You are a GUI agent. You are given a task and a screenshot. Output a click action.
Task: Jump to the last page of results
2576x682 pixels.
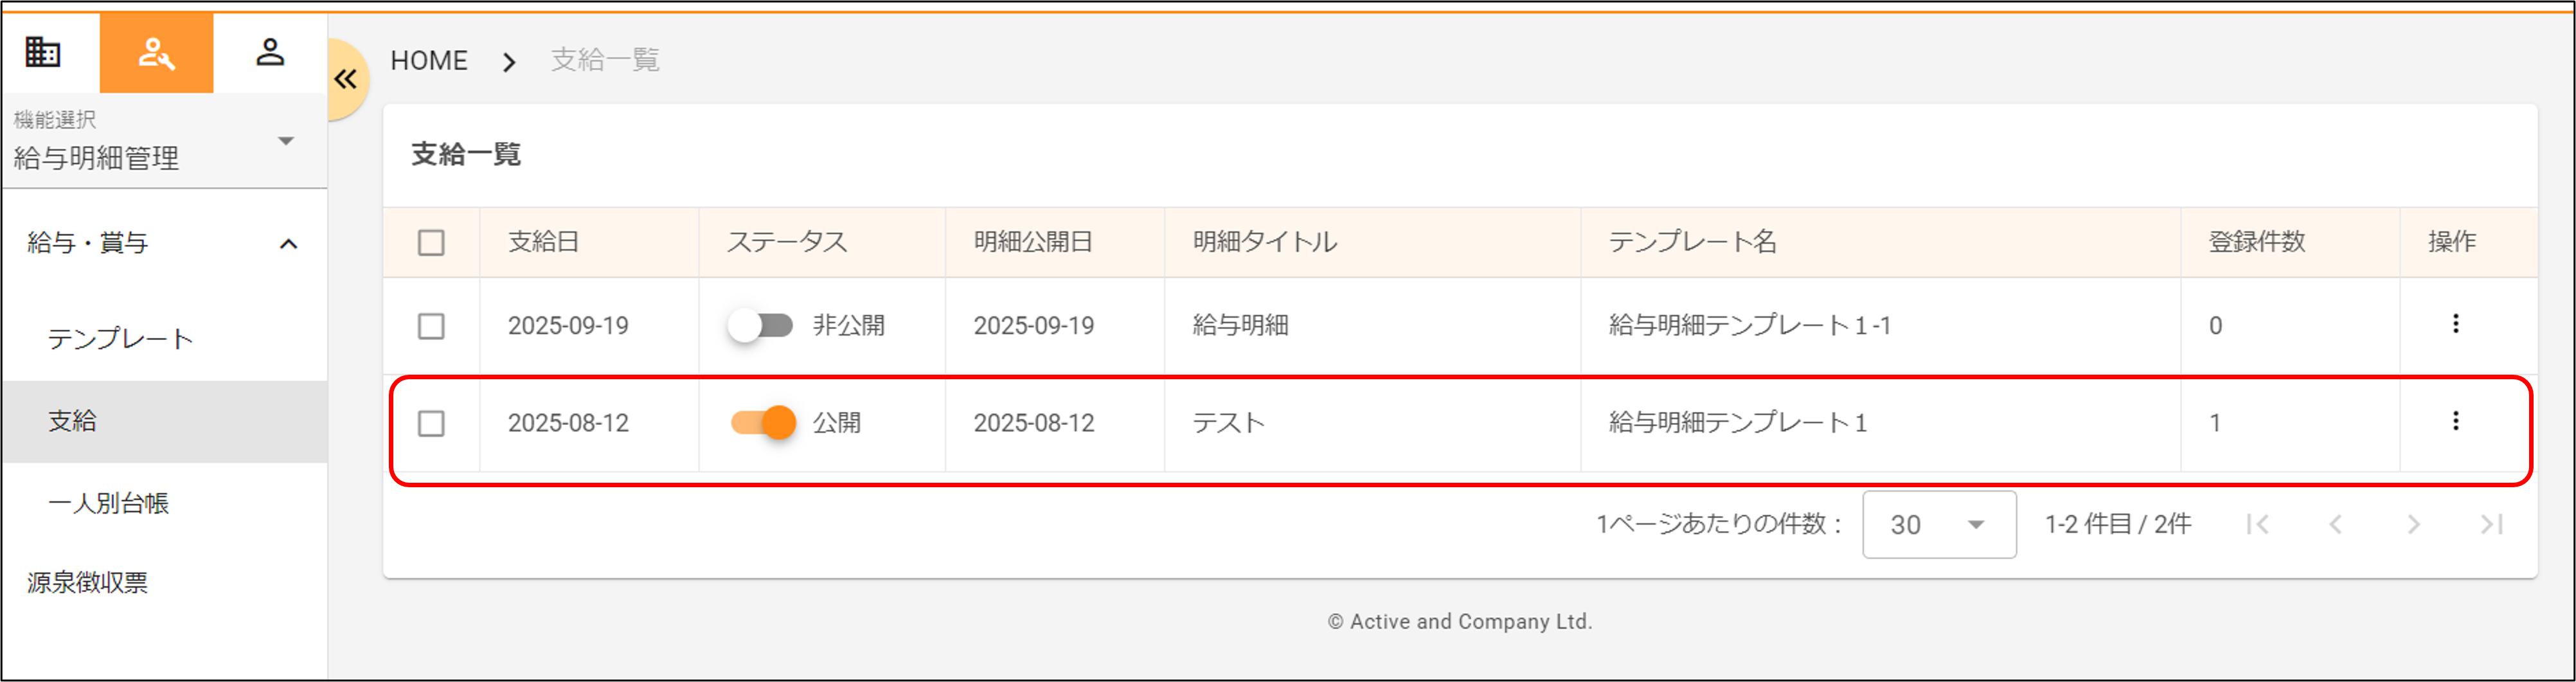click(2492, 524)
